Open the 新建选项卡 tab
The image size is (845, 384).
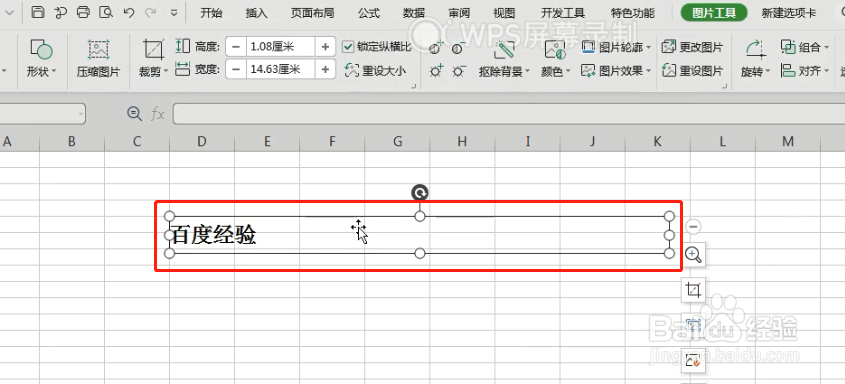coord(788,13)
